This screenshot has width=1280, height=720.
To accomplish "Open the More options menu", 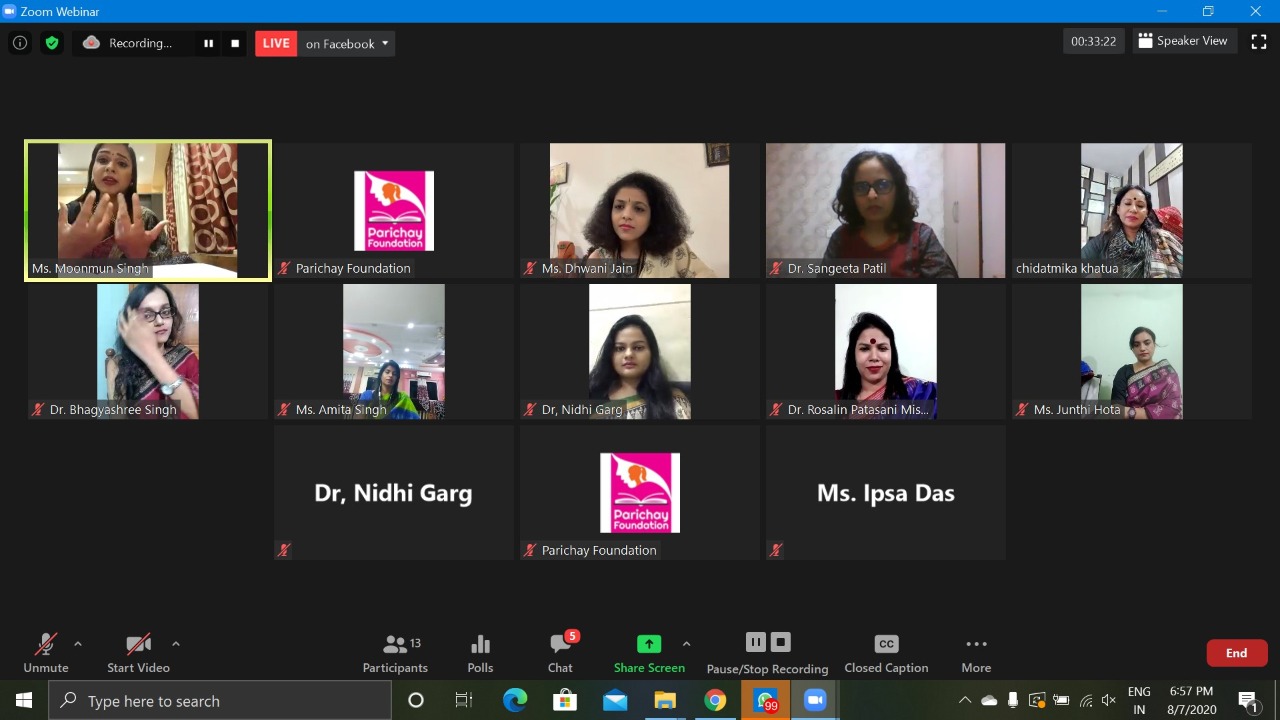I will pyautogui.click(x=976, y=653).
